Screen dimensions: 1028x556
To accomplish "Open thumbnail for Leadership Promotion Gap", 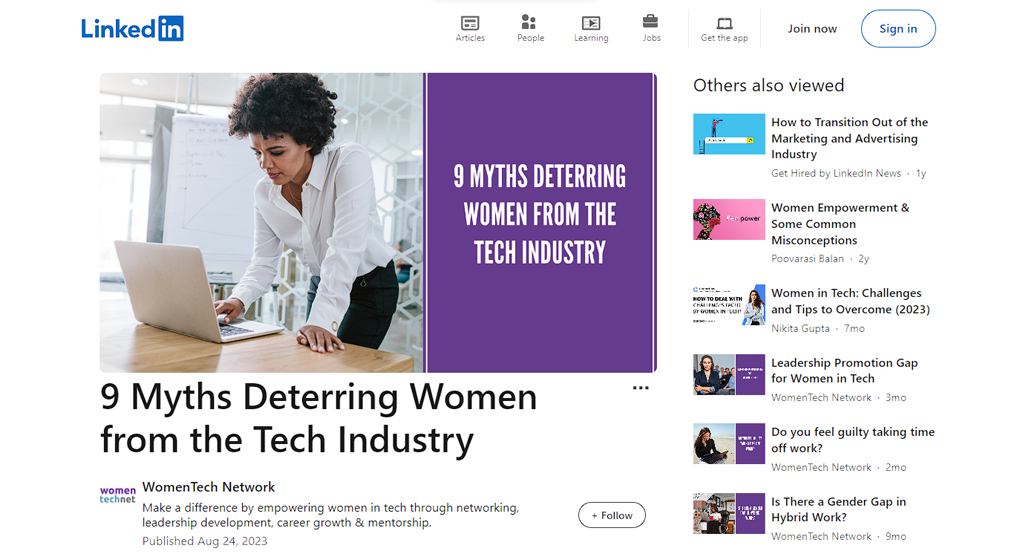I will point(729,374).
